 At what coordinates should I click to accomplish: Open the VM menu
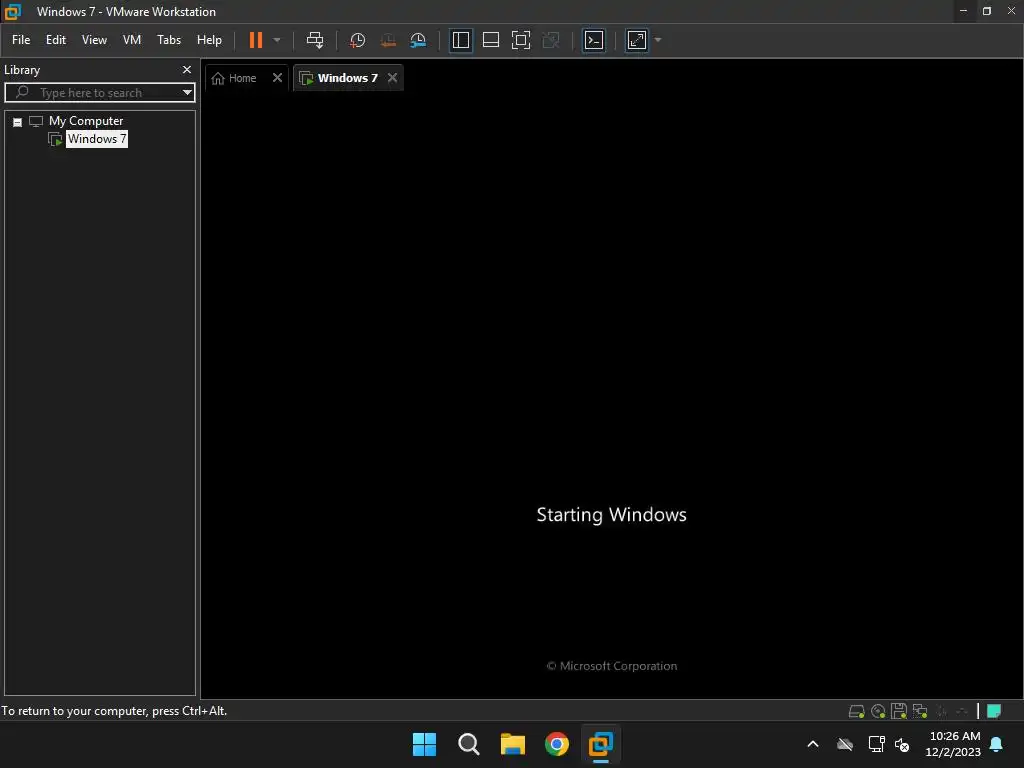[x=132, y=40]
